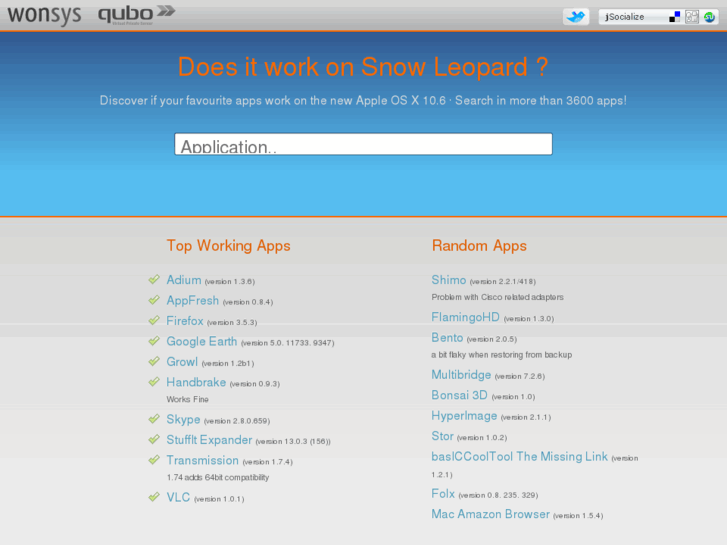Open the FlamingoHD app link

(466, 317)
